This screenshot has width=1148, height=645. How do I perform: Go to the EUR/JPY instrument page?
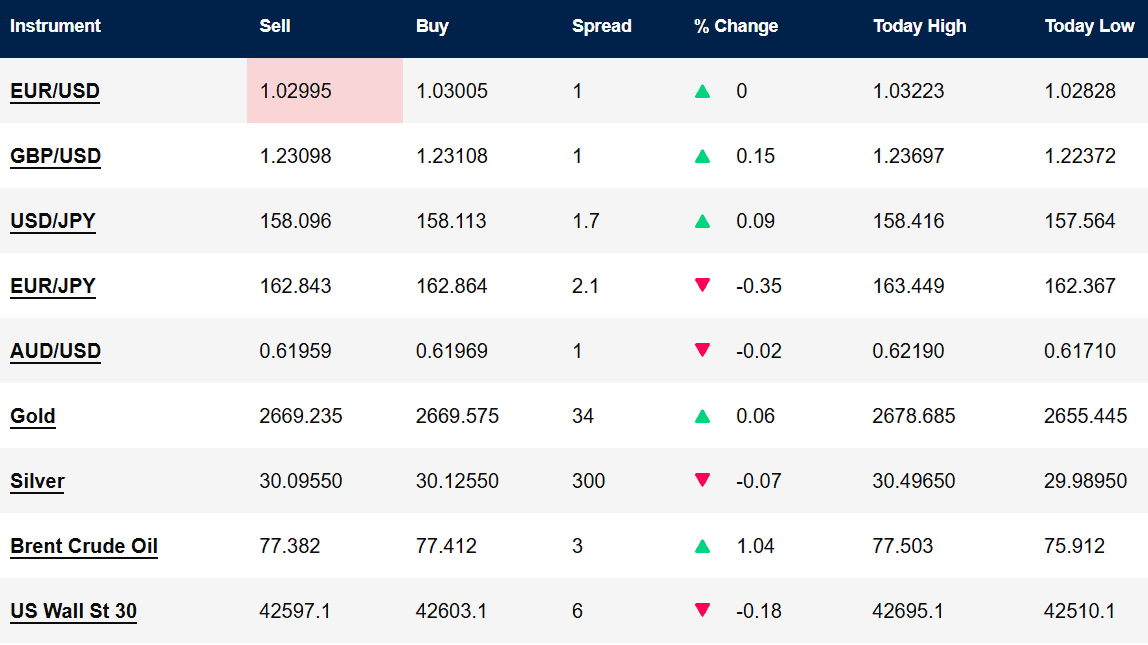tap(53, 286)
